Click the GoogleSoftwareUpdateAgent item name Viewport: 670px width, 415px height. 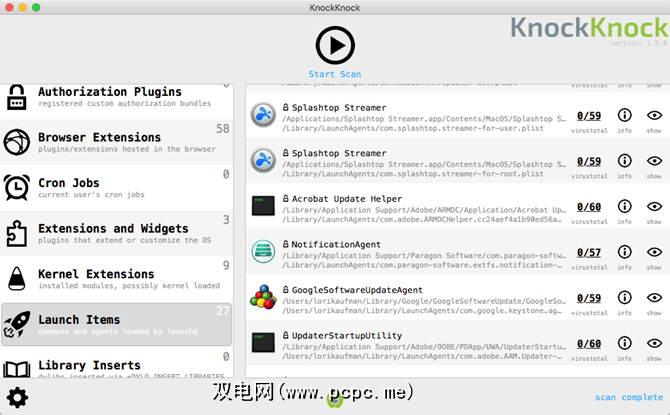[x=357, y=290]
